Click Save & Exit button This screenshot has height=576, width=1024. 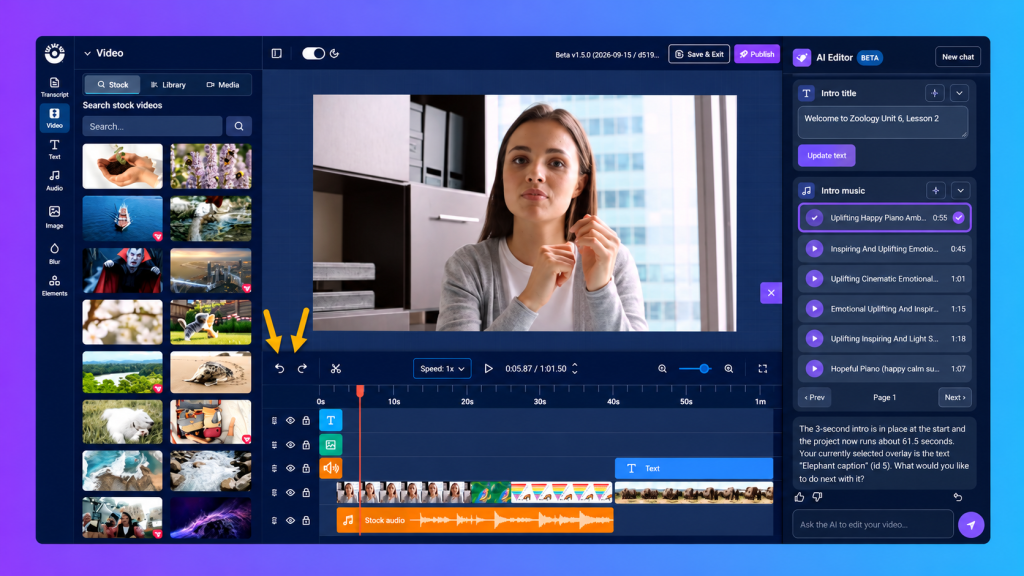coord(699,54)
